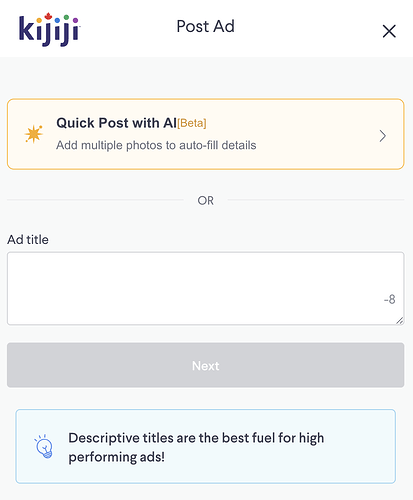Image resolution: width=413 pixels, height=500 pixels.
Task: Click the lightbulb tip icon
Action: [44, 447]
